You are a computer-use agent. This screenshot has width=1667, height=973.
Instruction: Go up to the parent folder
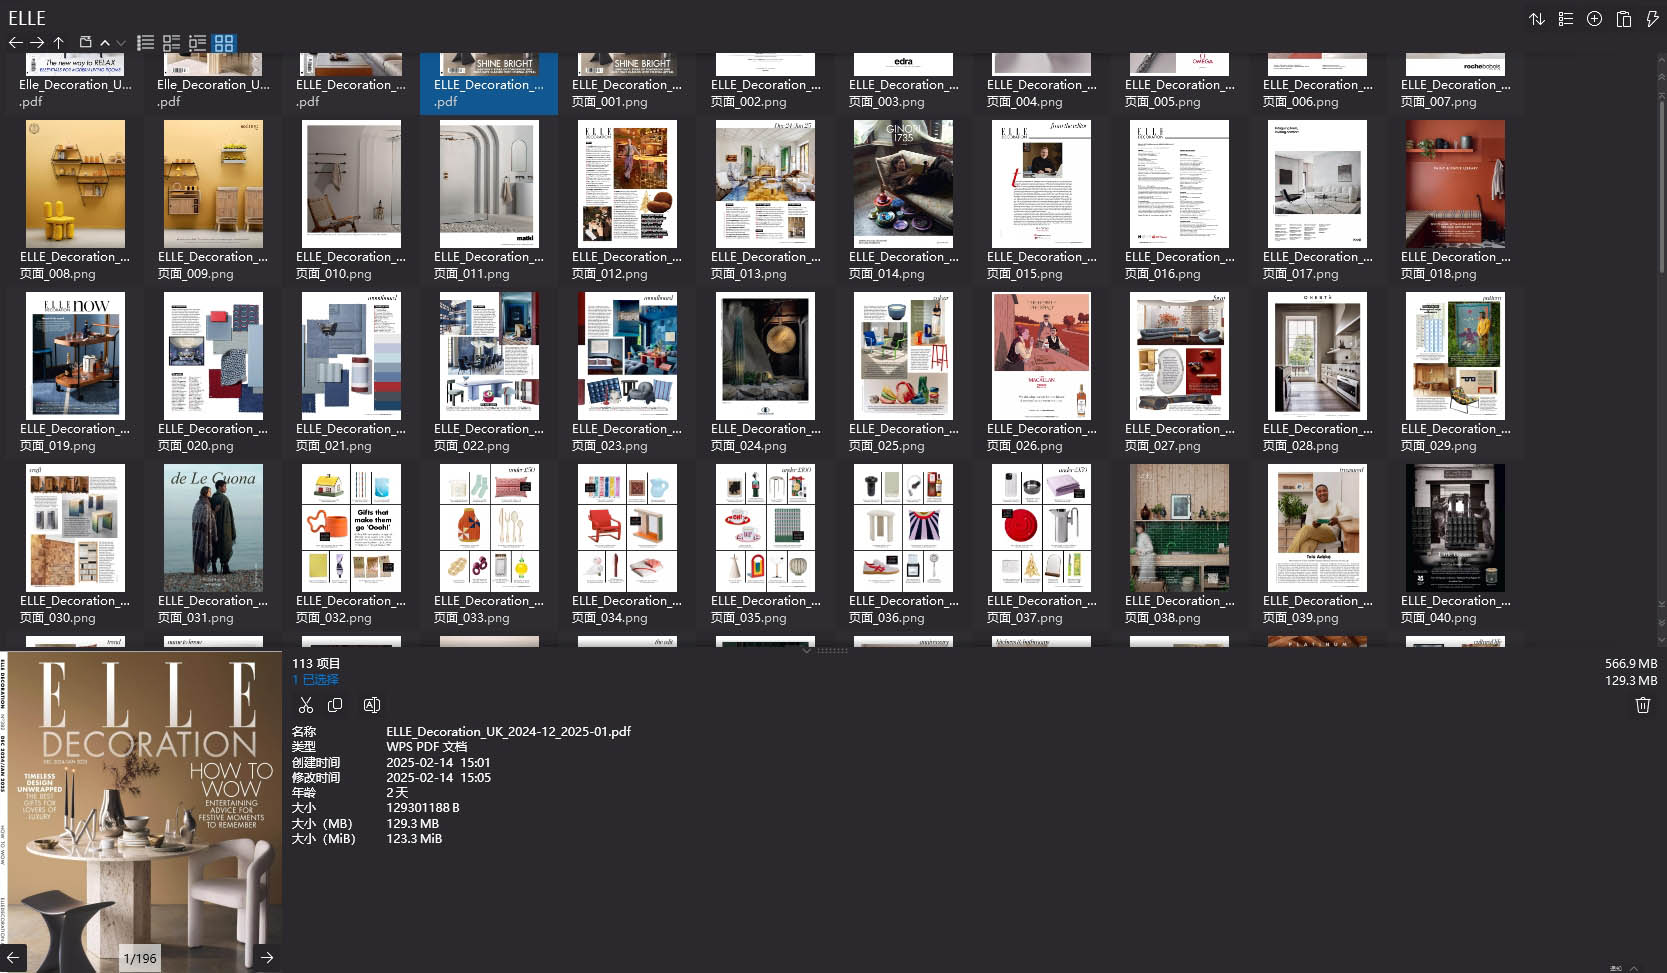click(x=59, y=43)
